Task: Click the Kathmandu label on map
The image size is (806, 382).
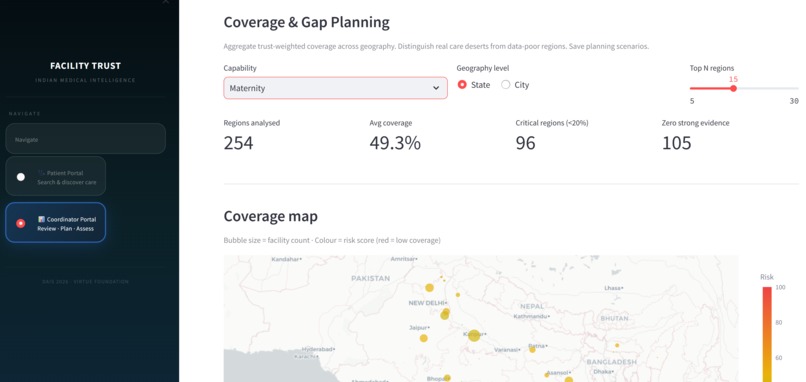Action: click(531, 316)
